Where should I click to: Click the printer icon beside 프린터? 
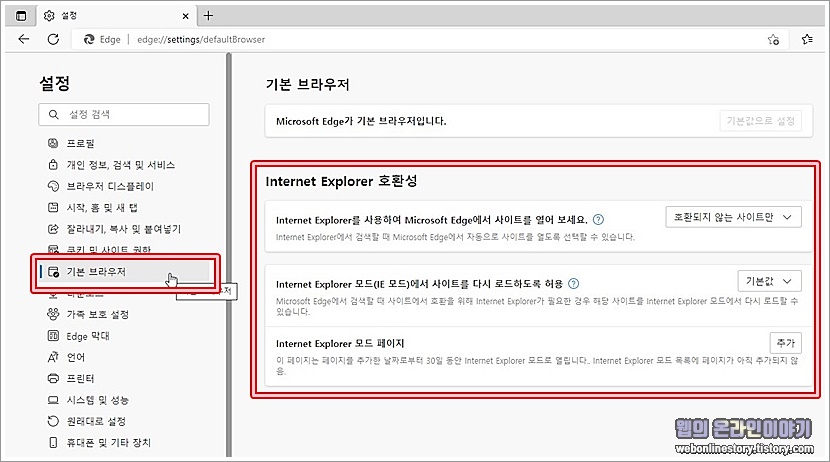53,378
